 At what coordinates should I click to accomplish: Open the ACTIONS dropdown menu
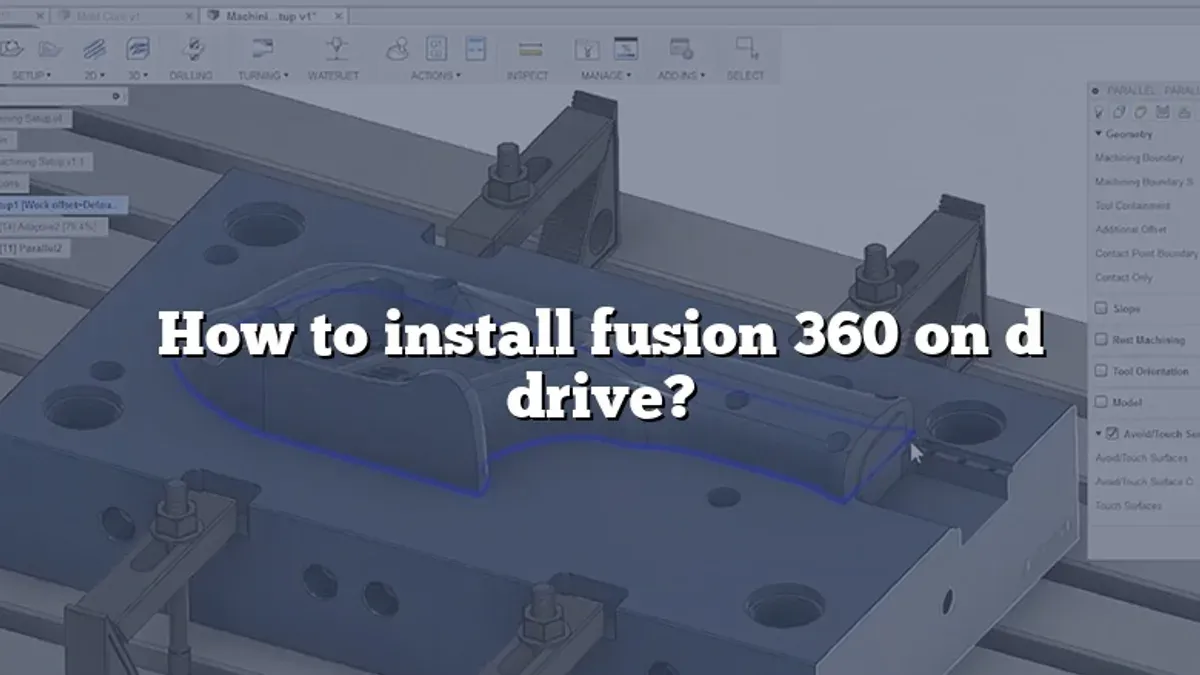436,76
